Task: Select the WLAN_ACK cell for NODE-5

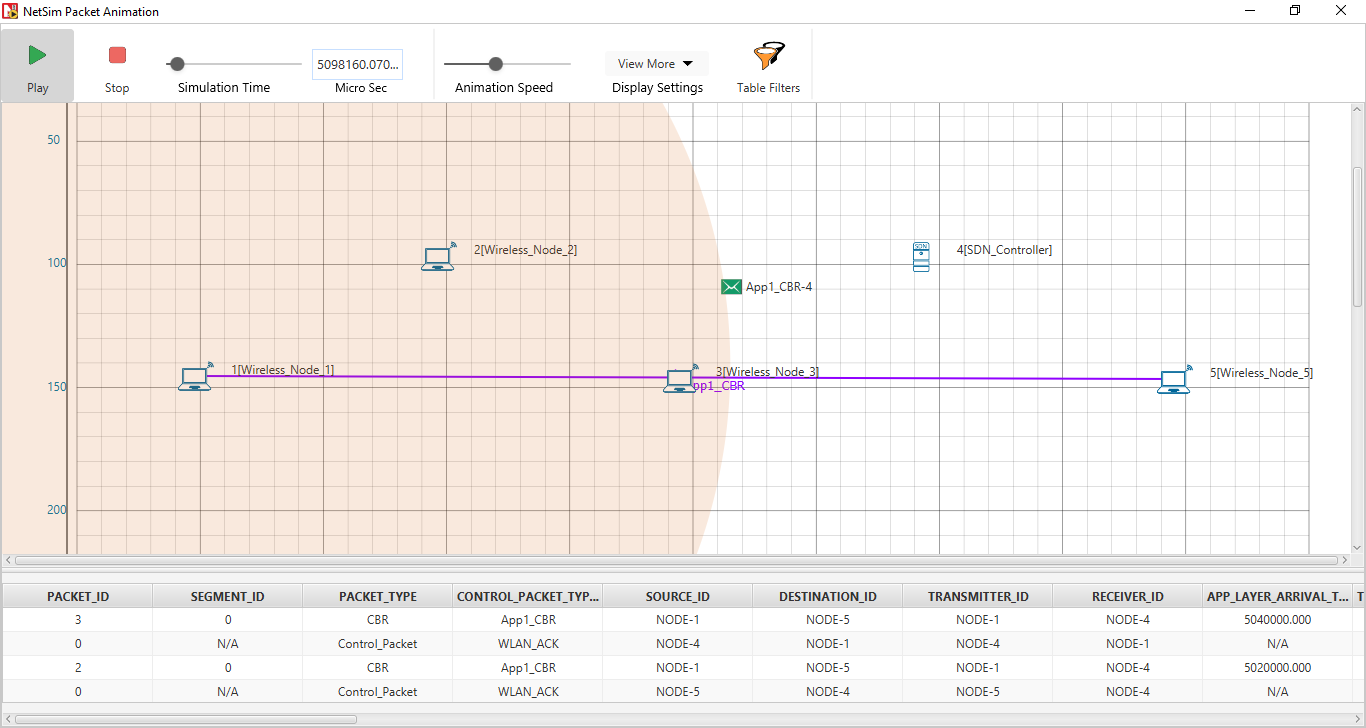Action: [527, 691]
